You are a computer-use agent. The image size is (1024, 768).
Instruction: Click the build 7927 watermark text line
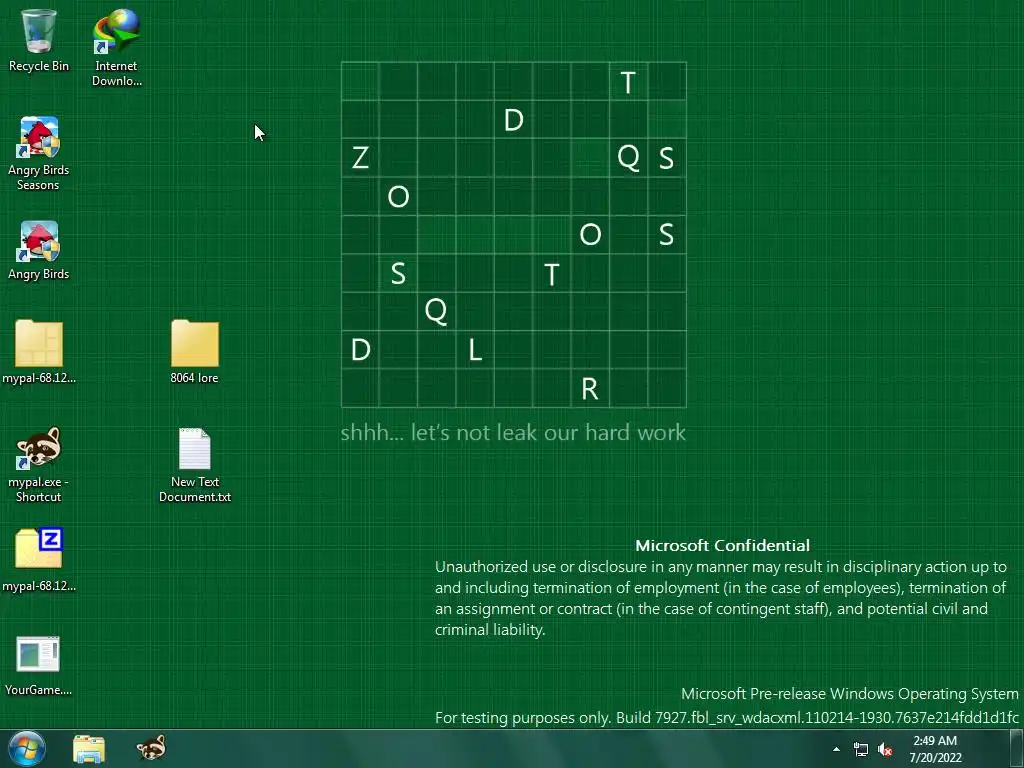(727, 718)
